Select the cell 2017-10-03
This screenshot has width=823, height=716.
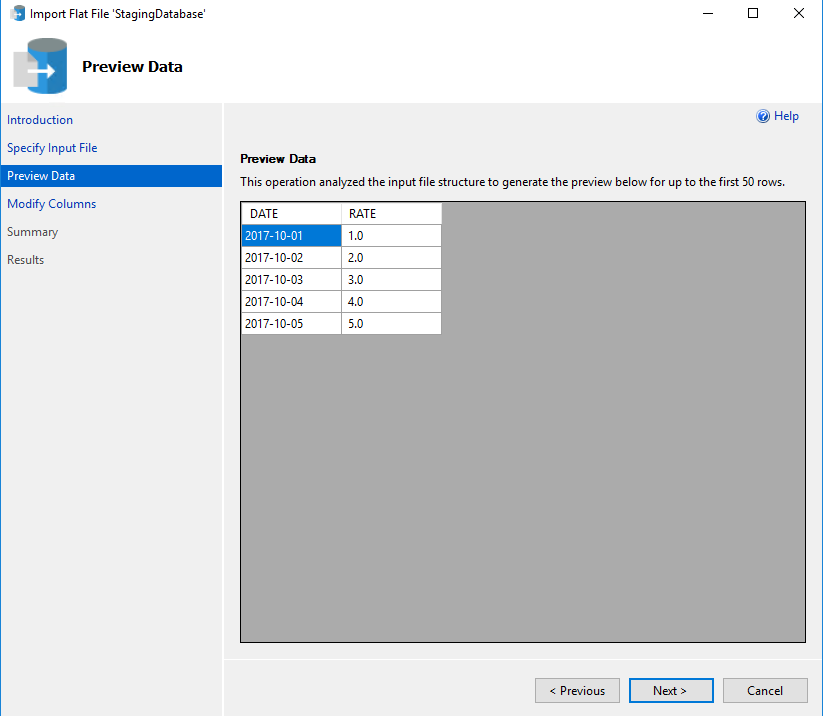(x=291, y=280)
